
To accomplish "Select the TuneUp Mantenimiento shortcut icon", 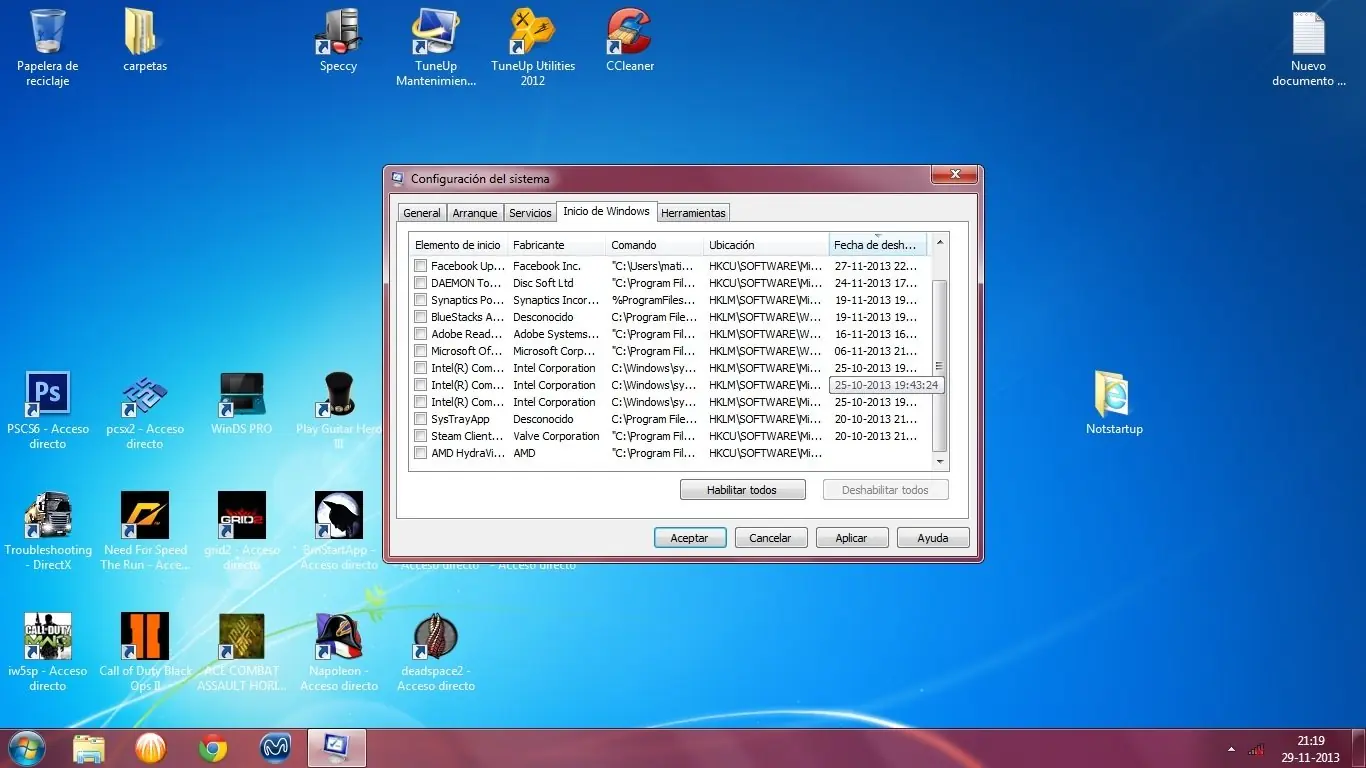I will tap(436, 48).
